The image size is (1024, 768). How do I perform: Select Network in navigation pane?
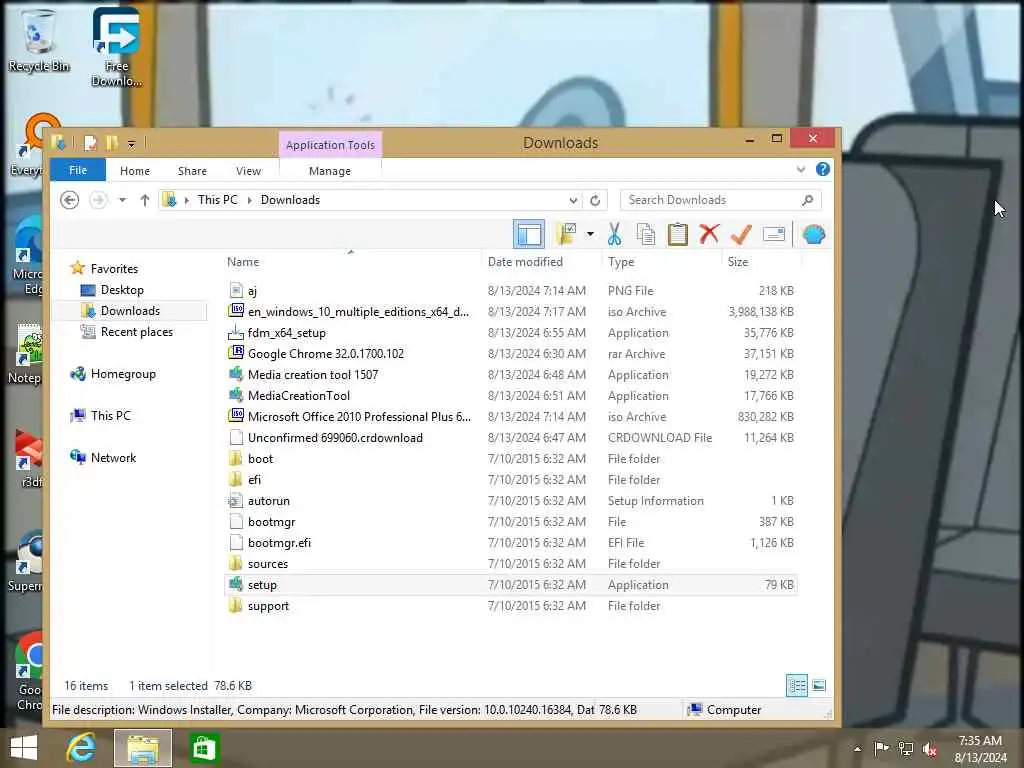point(113,457)
